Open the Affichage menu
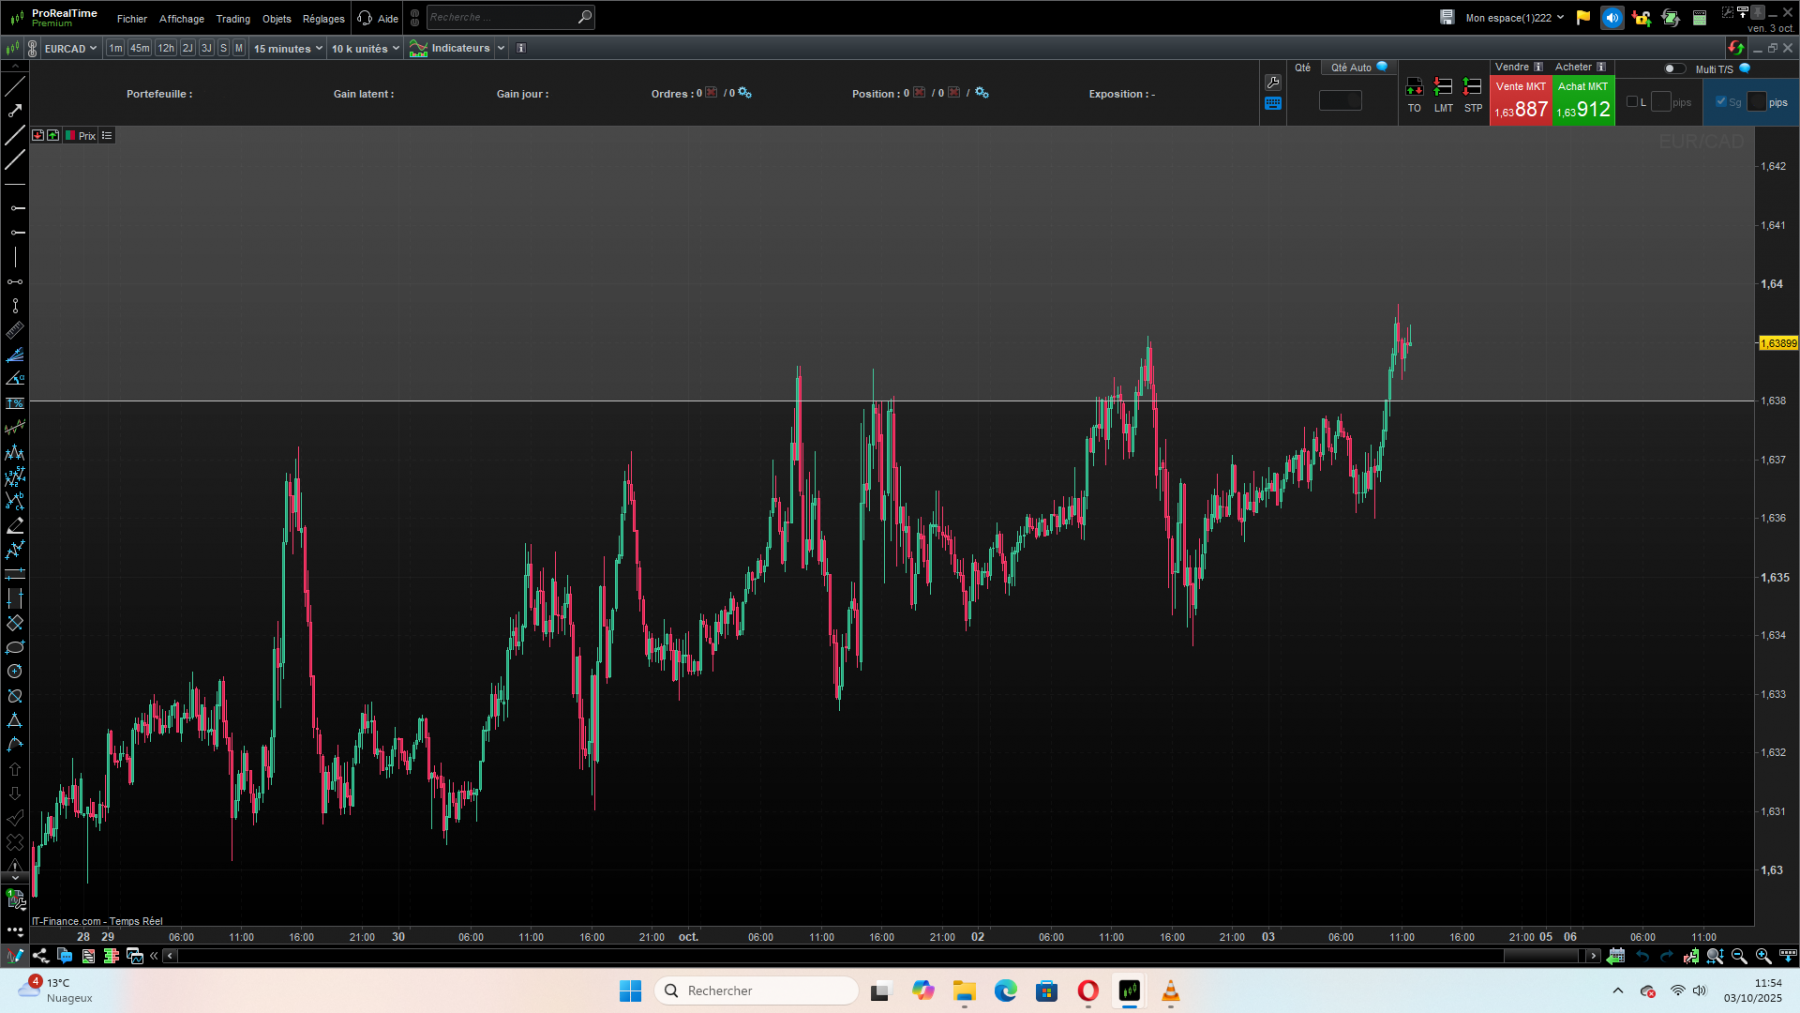The width and height of the screenshot is (1800, 1013). point(181,18)
